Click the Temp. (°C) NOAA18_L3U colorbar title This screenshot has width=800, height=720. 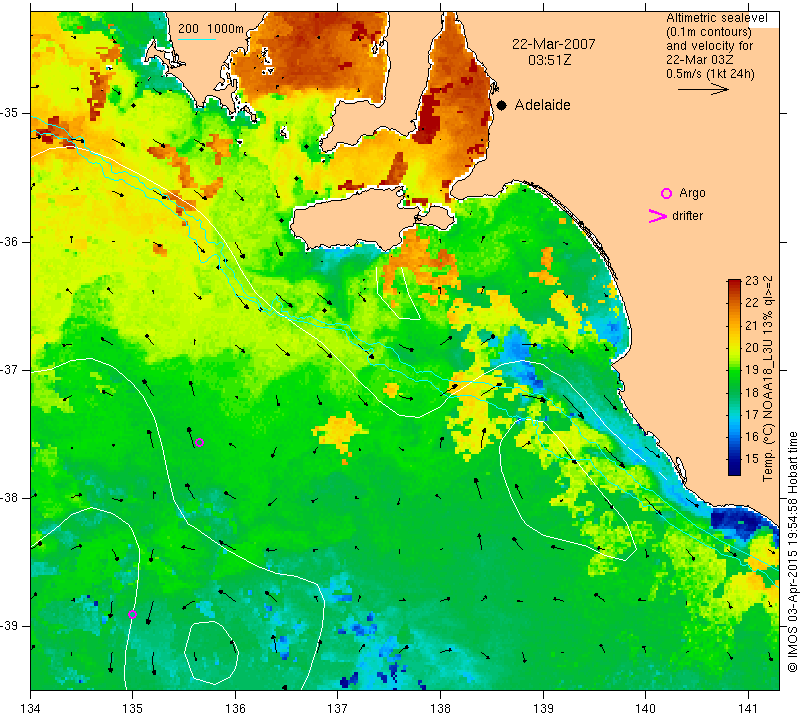pos(768,378)
